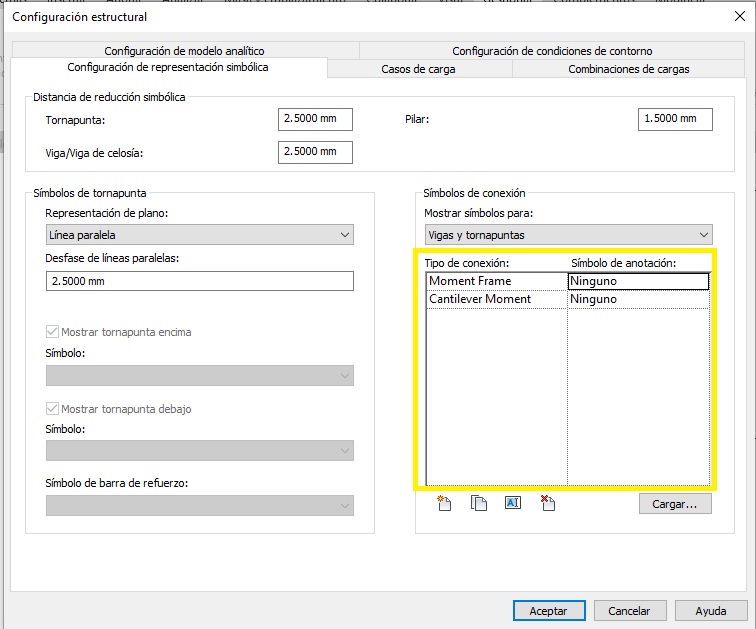The image size is (756, 629).
Task: Toggle Mostrar tornapunta encima checkbox
Action: (x=53, y=332)
